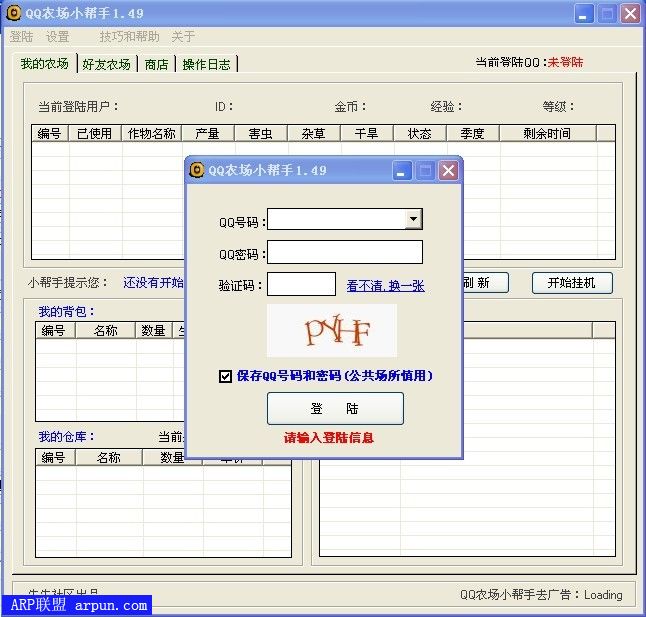
Task: Click the 季度 column header
Action: pos(473,133)
